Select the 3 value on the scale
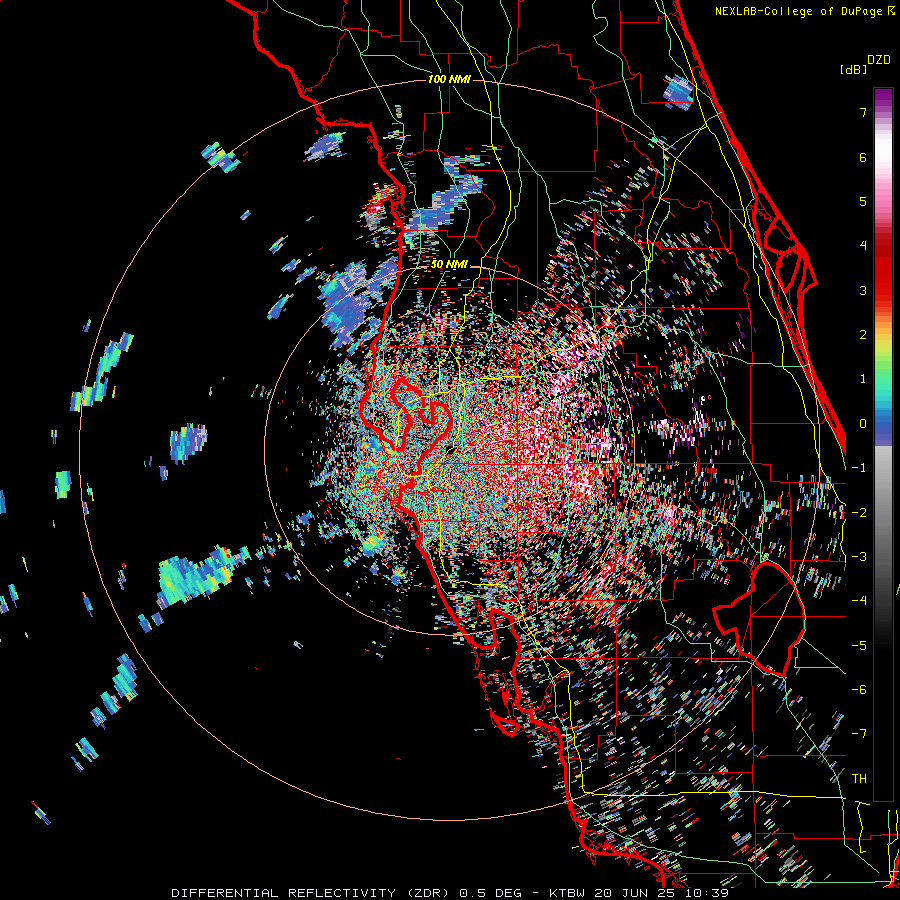Viewport: 900px width, 900px height. coord(863,290)
